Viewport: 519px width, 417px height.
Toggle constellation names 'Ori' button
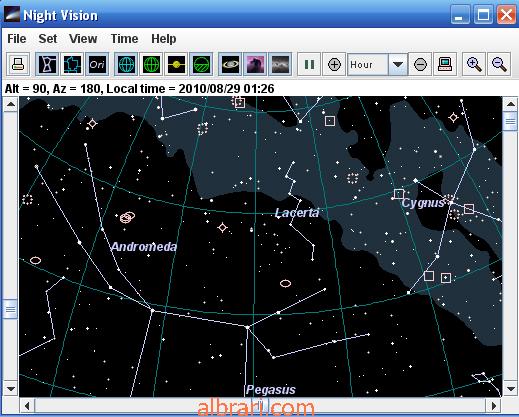point(97,64)
